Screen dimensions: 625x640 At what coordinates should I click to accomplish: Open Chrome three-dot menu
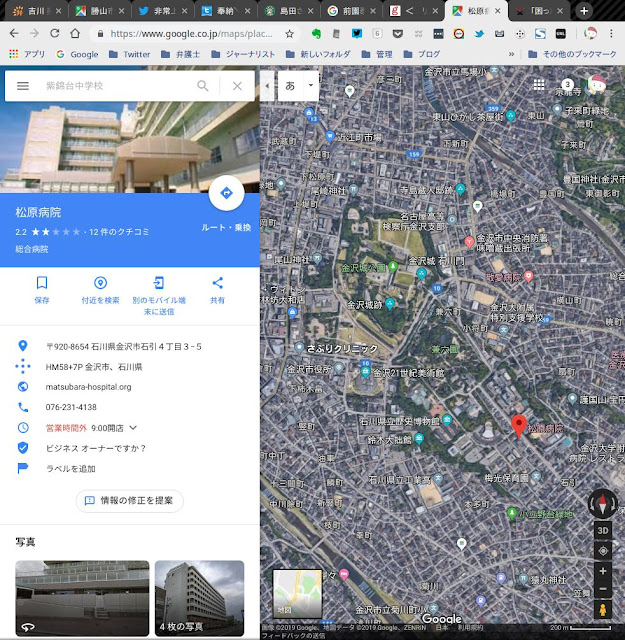click(x=611, y=34)
